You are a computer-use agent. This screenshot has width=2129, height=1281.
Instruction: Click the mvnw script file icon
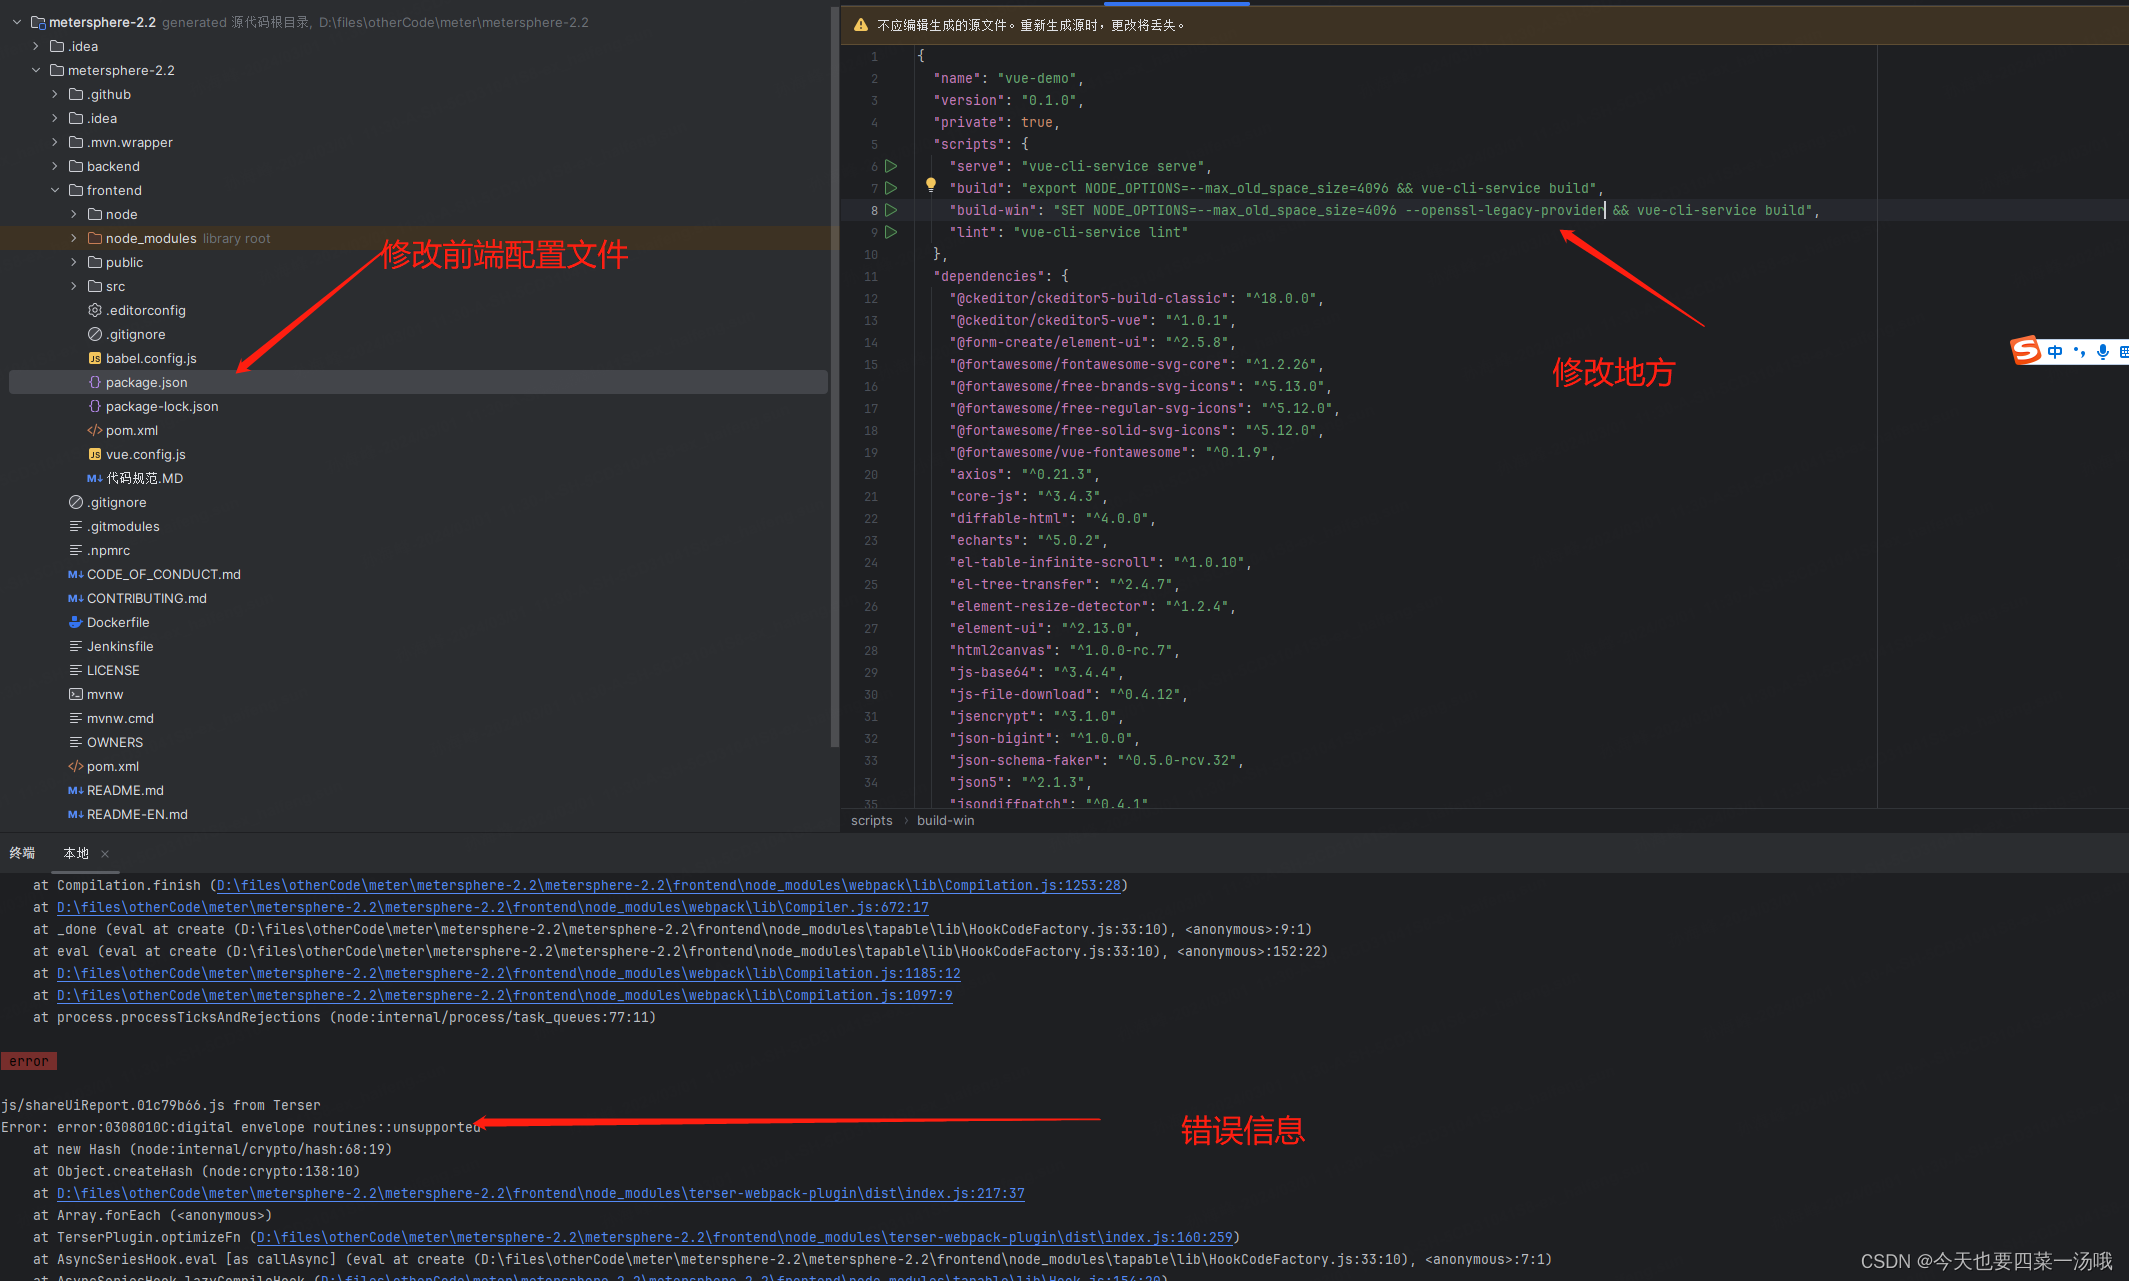(x=75, y=694)
